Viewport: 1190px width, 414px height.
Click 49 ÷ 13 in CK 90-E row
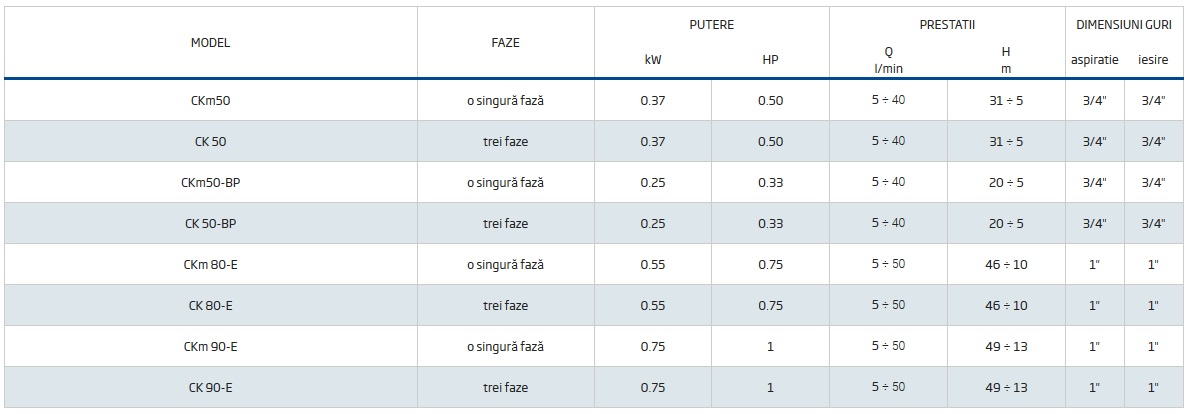1006,388
